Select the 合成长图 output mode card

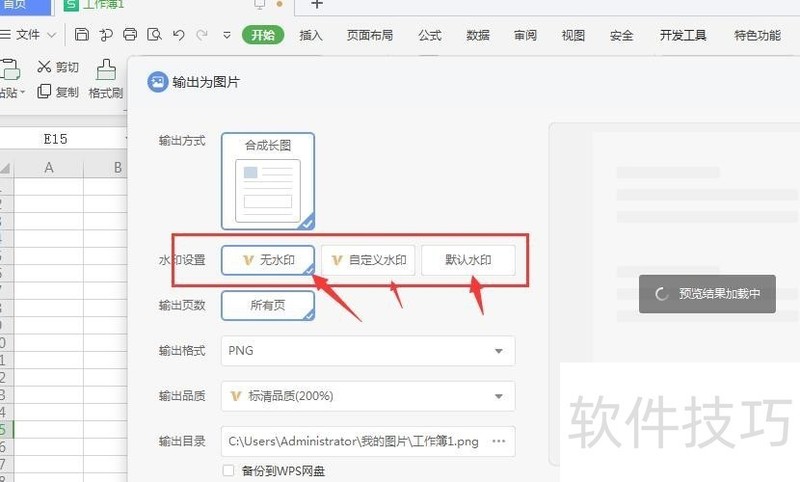(268, 181)
